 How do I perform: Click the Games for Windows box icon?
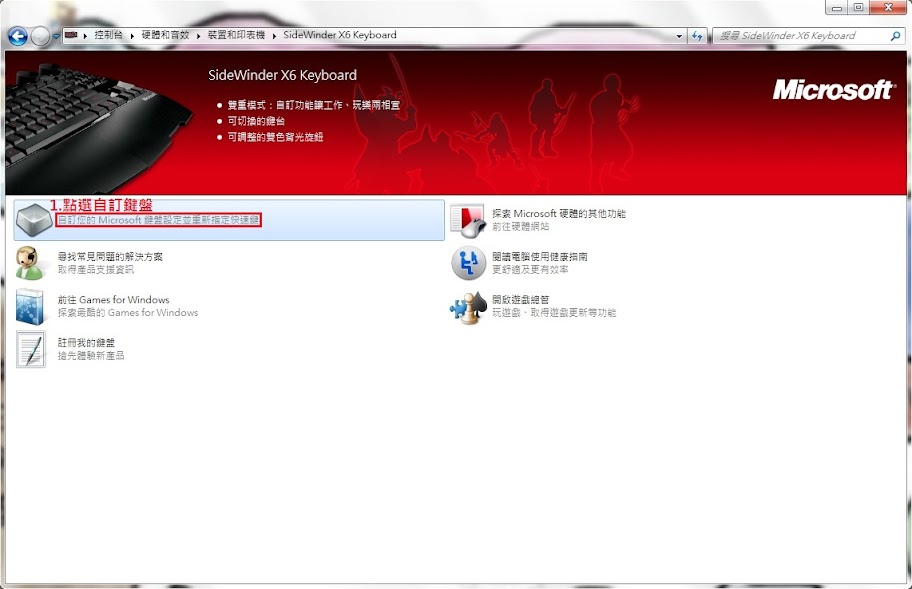point(30,306)
